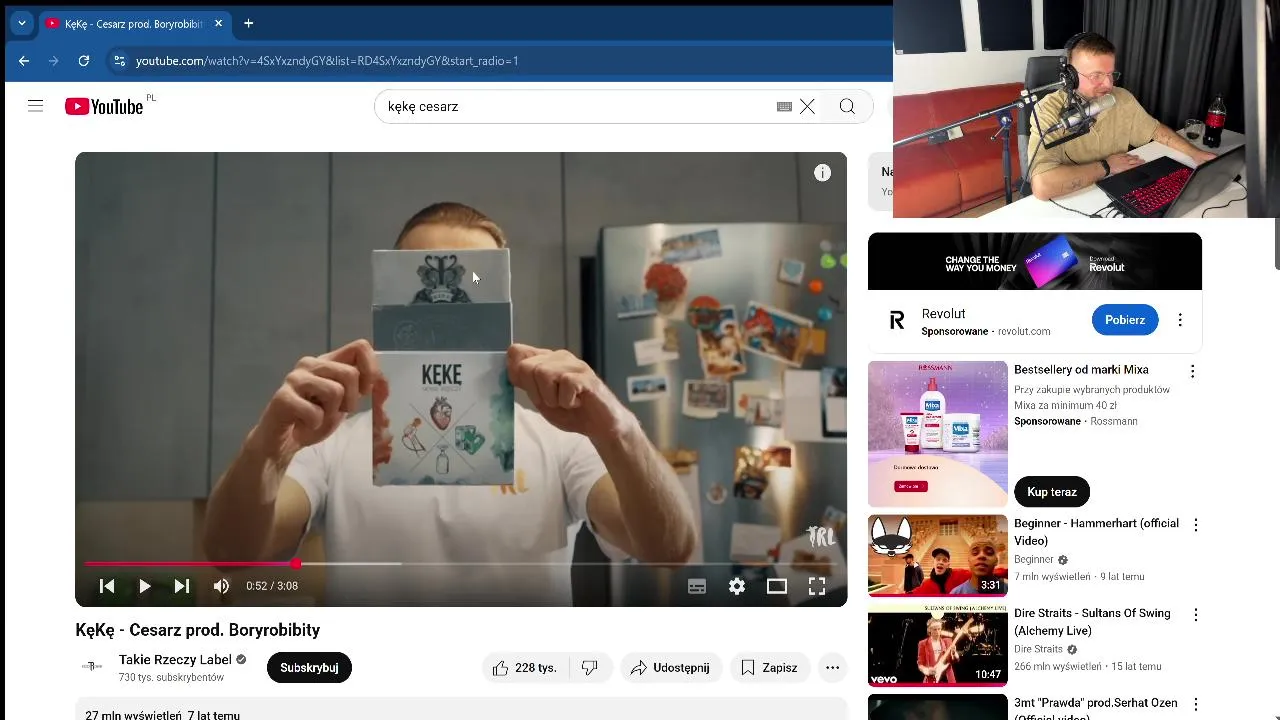This screenshot has width=1280, height=720.
Task: Click the kękę cesarz search field
Action: 575,106
